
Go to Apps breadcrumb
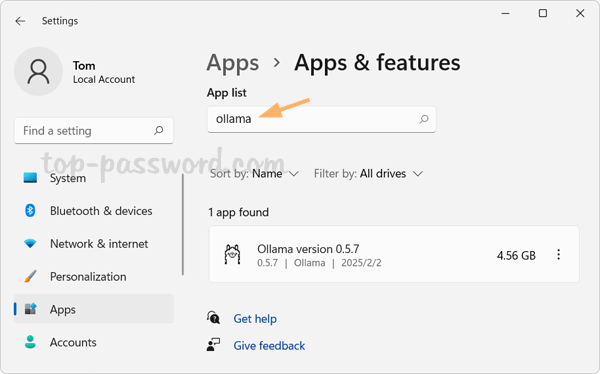[233, 63]
